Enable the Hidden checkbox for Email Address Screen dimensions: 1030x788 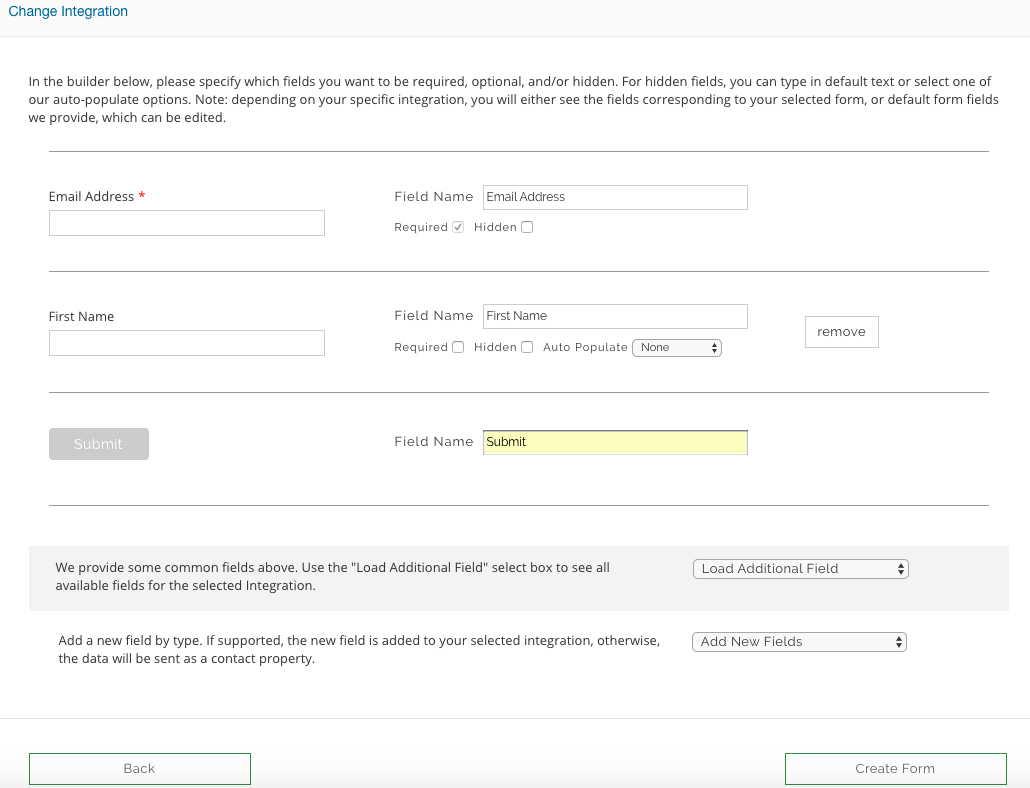click(527, 227)
